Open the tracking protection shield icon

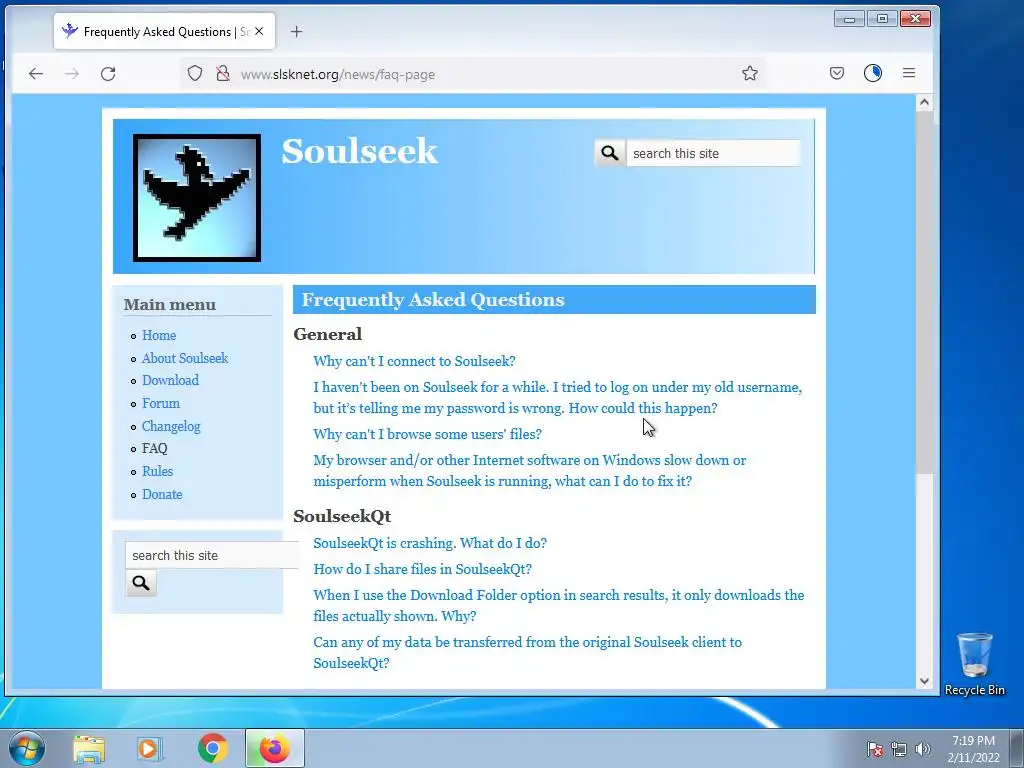click(195, 73)
